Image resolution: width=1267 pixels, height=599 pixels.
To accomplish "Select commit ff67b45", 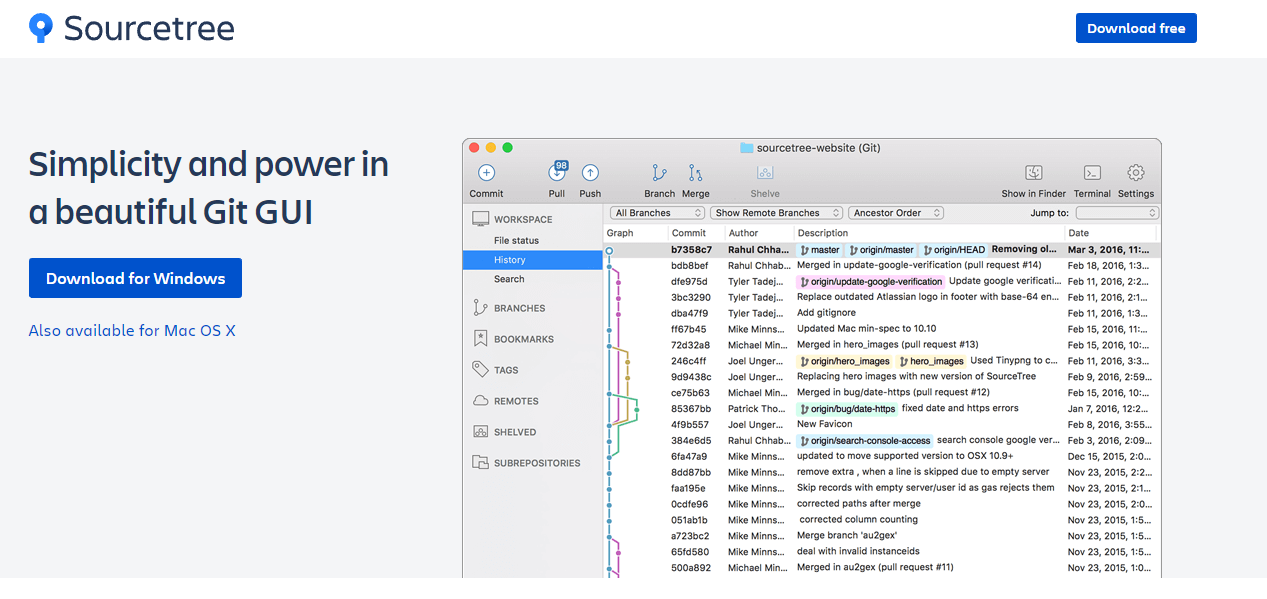I will click(x=882, y=329).
